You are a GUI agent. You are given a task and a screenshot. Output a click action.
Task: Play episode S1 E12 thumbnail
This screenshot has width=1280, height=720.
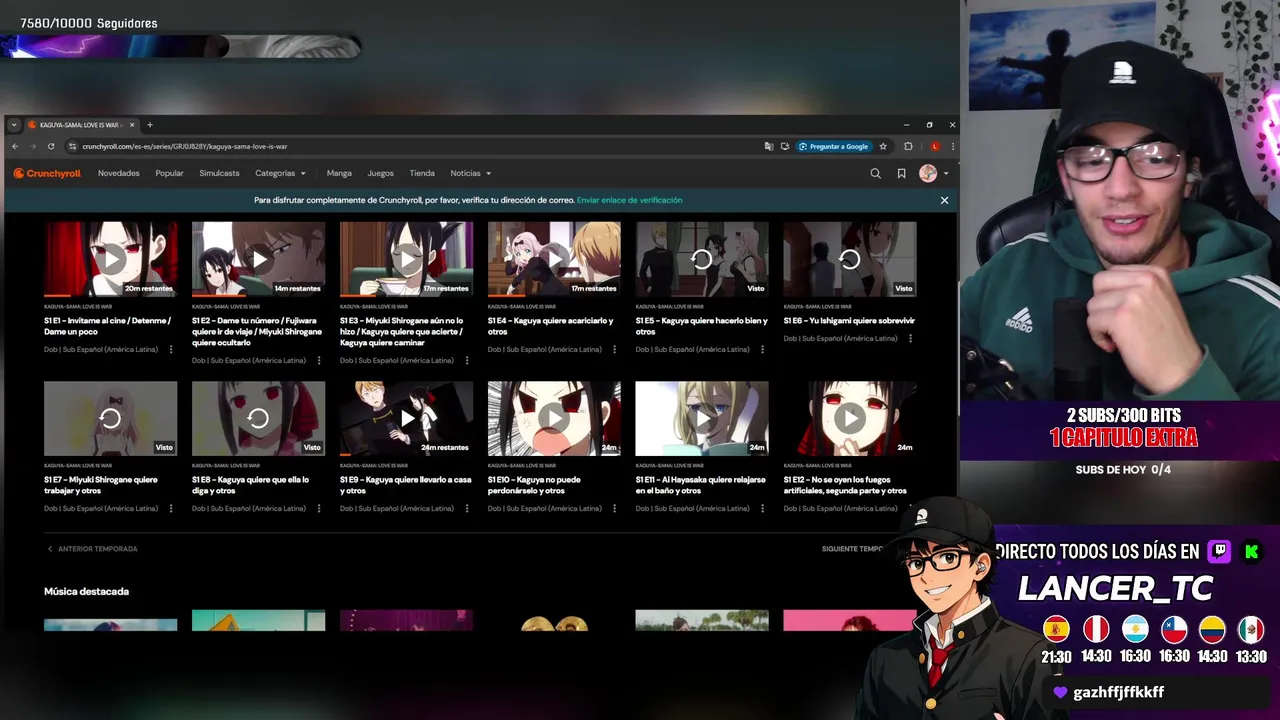pos(850,418)
